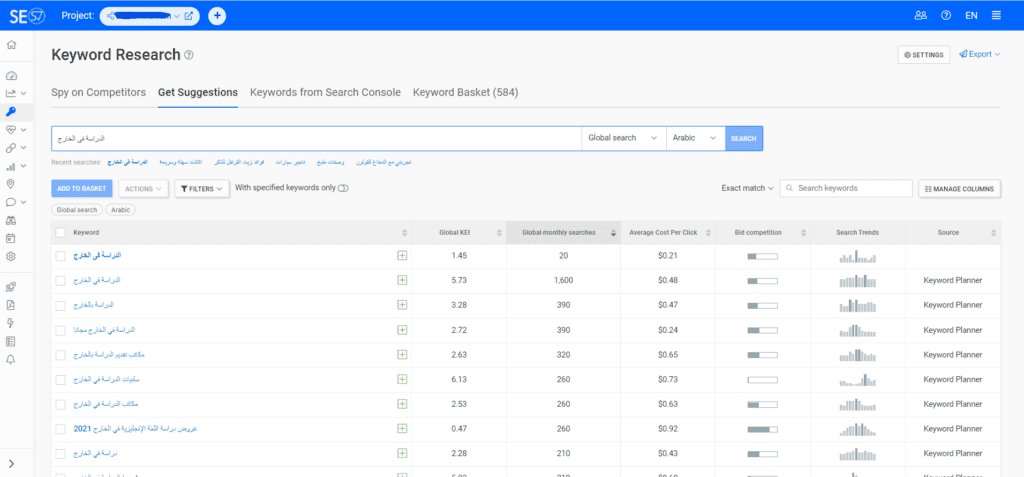Screen dimensions: 1024x477
Task: Toggle With specified keywords only switch
Action: [344, 188]
